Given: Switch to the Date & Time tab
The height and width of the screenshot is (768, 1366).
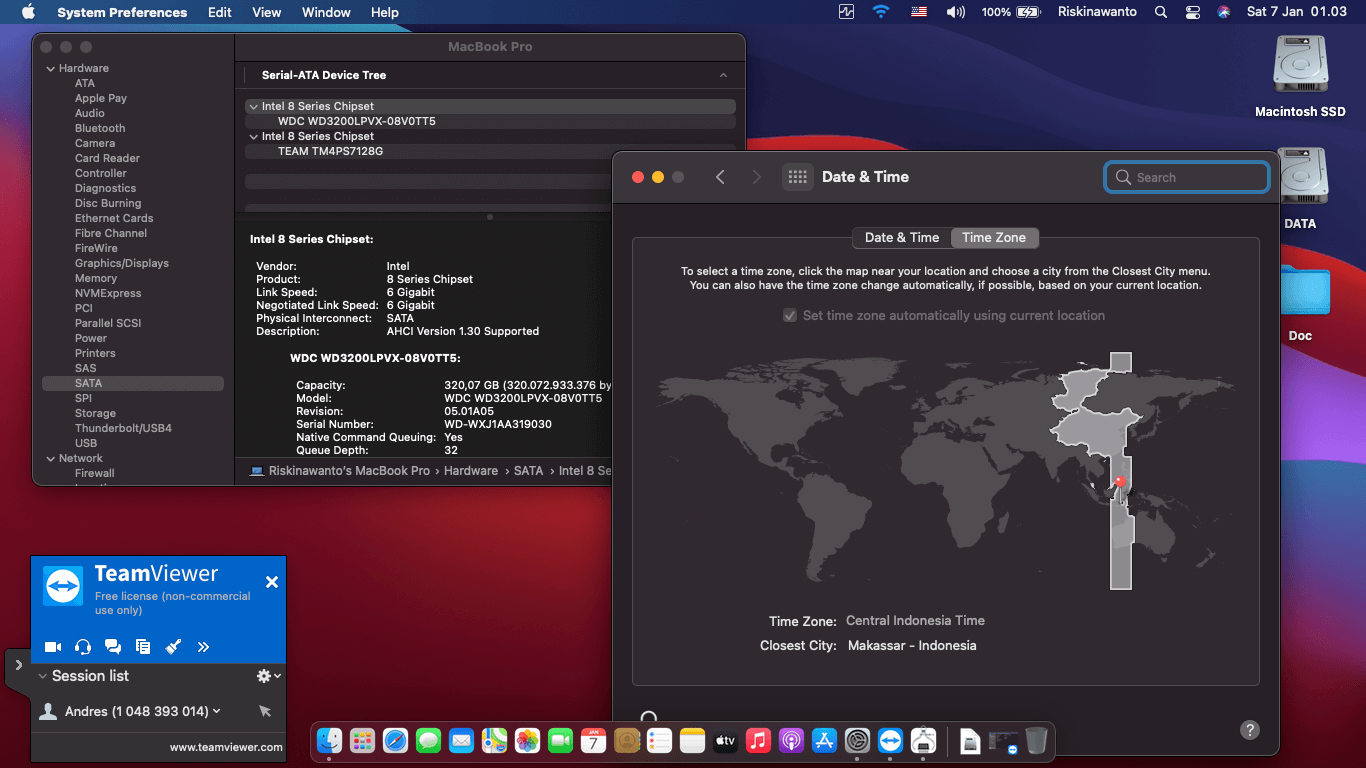Looking at the screenshot, I should 902,237.
